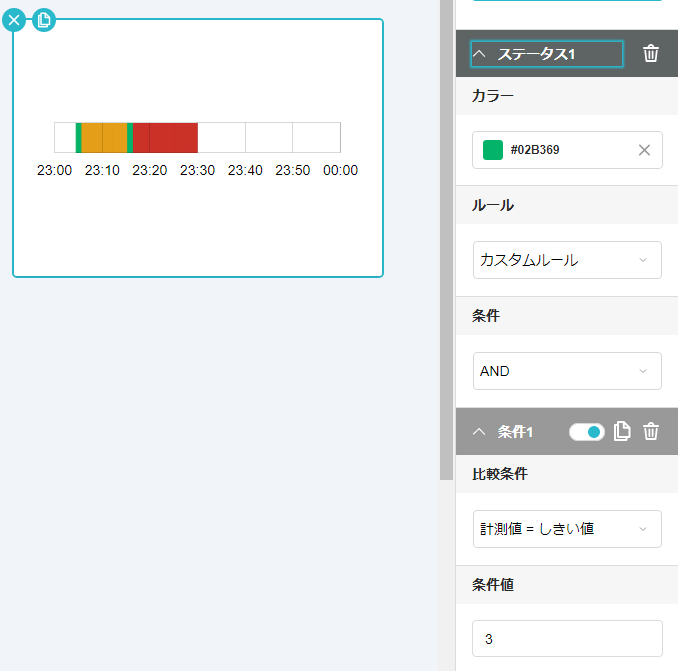Viewport: 678px width, 671px height.
Task: Click the 比較条件 section label
Action: pyautogui.click(x=499, y=474)
